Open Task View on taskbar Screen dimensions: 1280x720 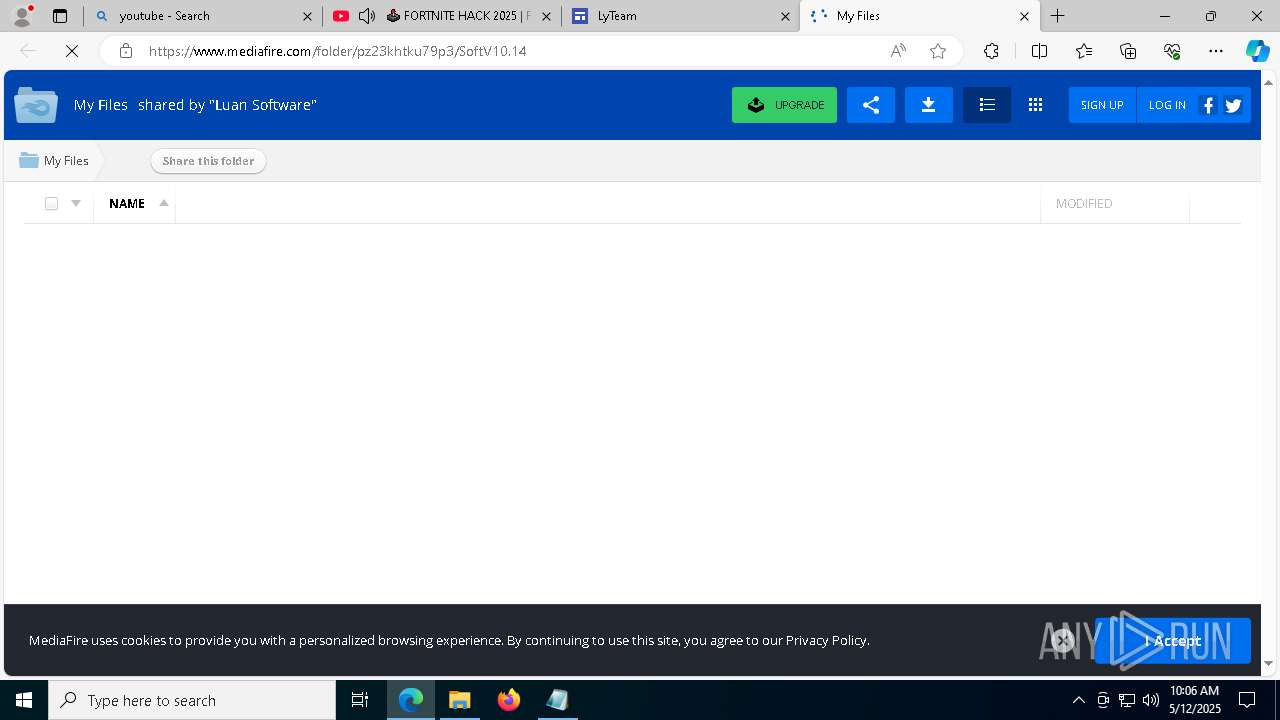[x=360, y=700]
